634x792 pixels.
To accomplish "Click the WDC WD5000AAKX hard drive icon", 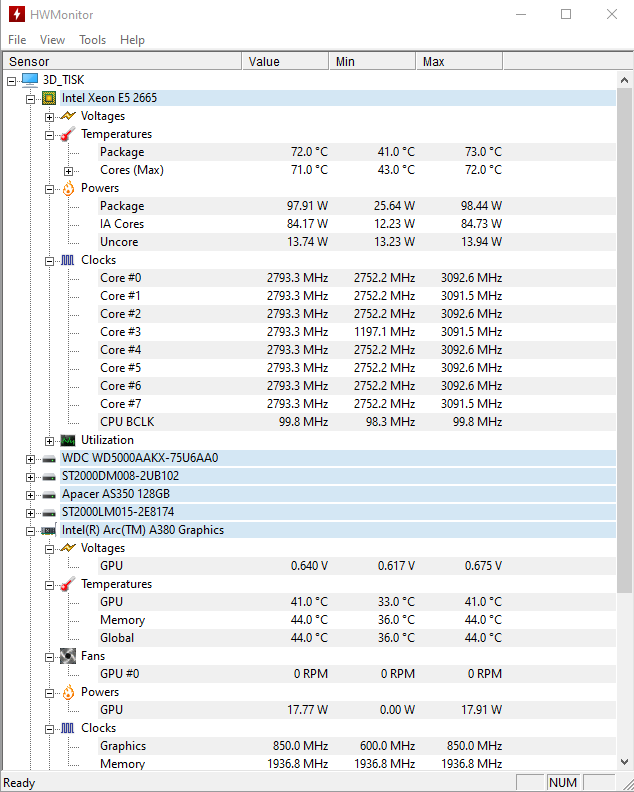I will pos(49,458).
